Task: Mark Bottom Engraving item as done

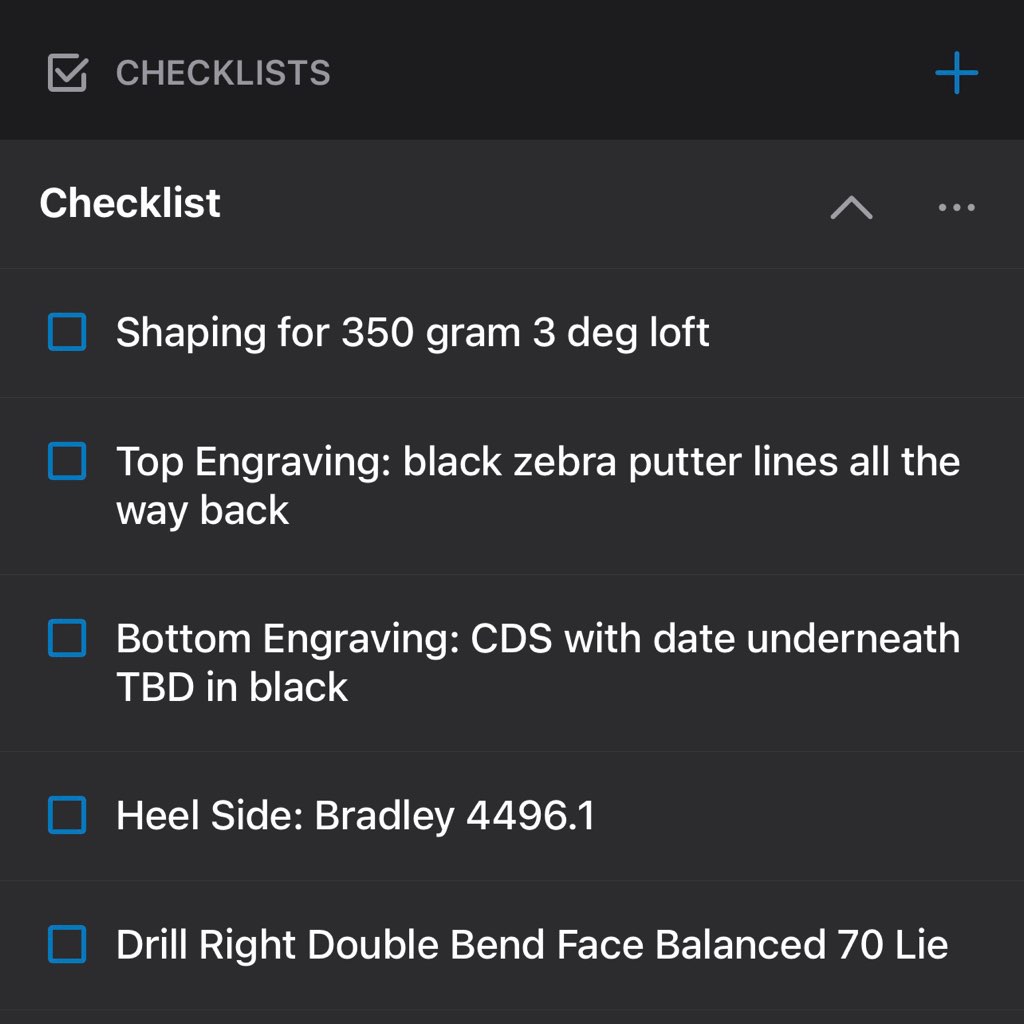Action: click(67, 638)
